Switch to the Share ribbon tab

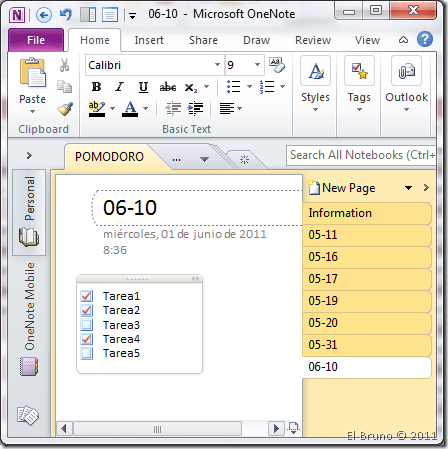pyautogui.click(x=203, y=40)
